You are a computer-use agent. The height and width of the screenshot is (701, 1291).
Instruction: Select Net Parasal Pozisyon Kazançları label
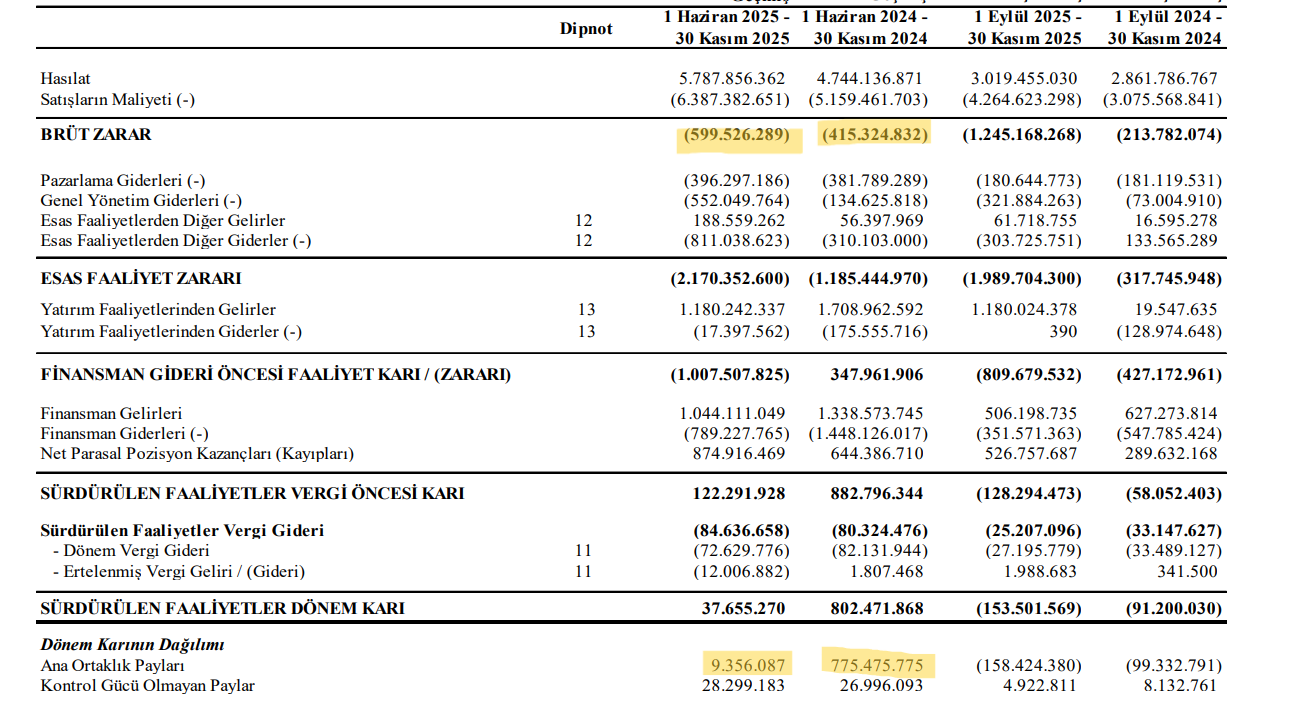pos(197,453)
